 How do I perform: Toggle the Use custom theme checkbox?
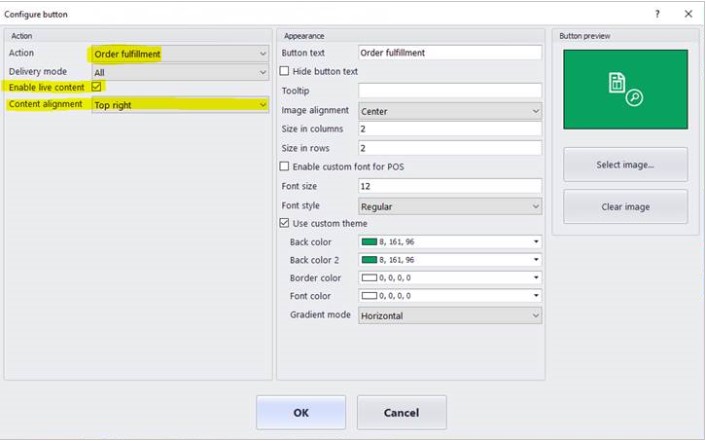tap(284, 223)
